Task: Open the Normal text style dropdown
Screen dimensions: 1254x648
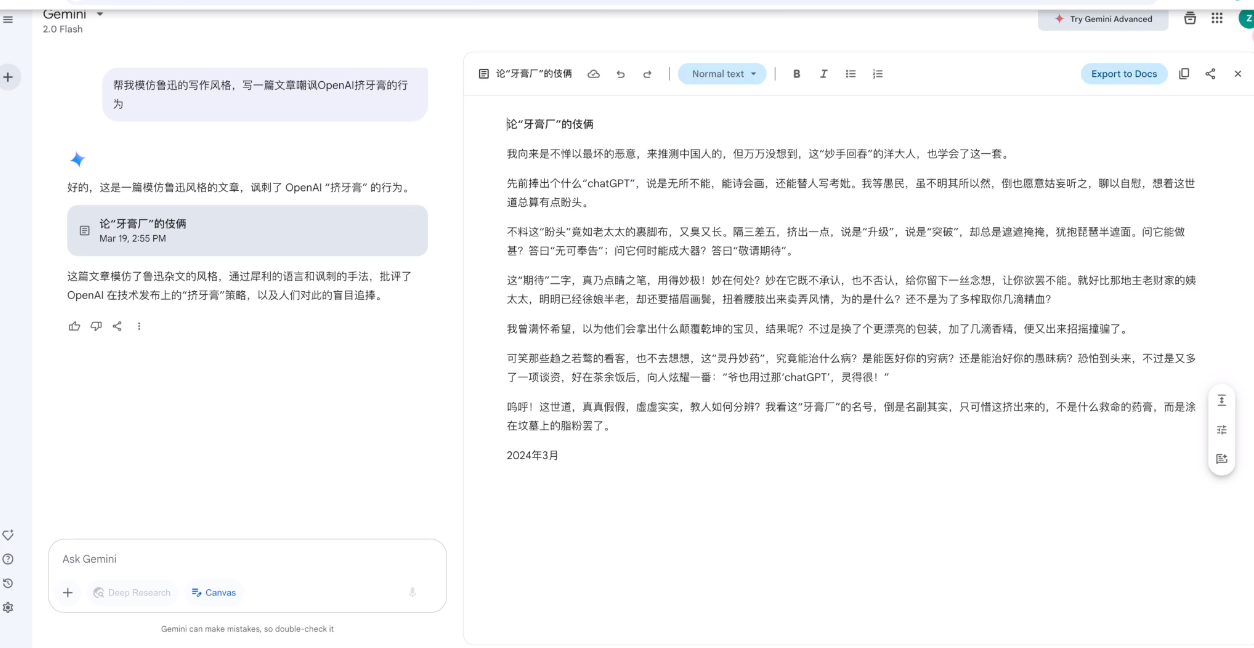Action: tap(722, 74)
